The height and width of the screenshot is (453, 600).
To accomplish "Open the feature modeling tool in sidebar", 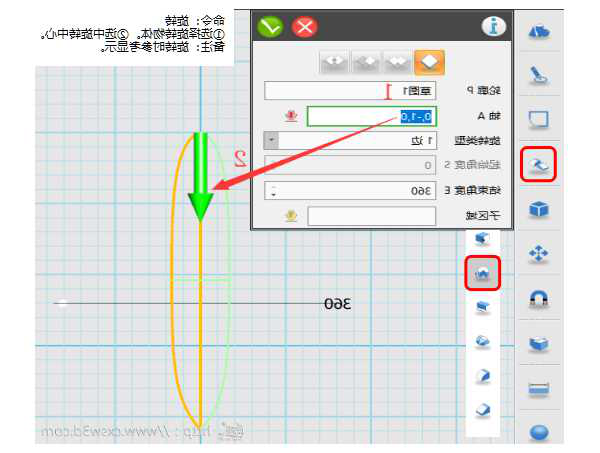I will [x=538, y=164].
